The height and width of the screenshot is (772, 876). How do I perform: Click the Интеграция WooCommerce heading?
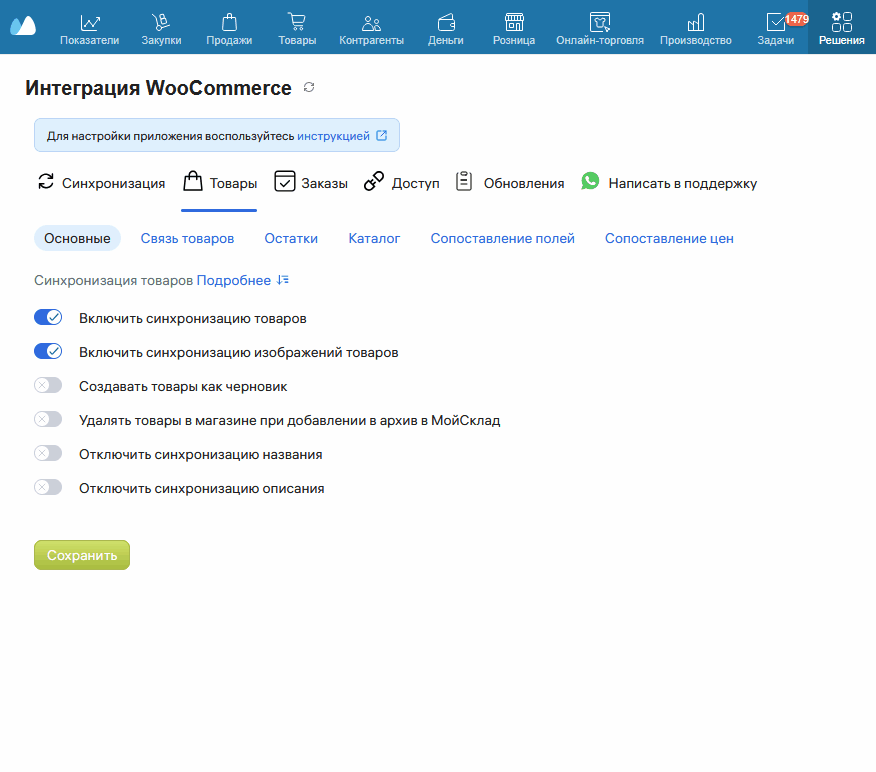(x=158, y=88)
